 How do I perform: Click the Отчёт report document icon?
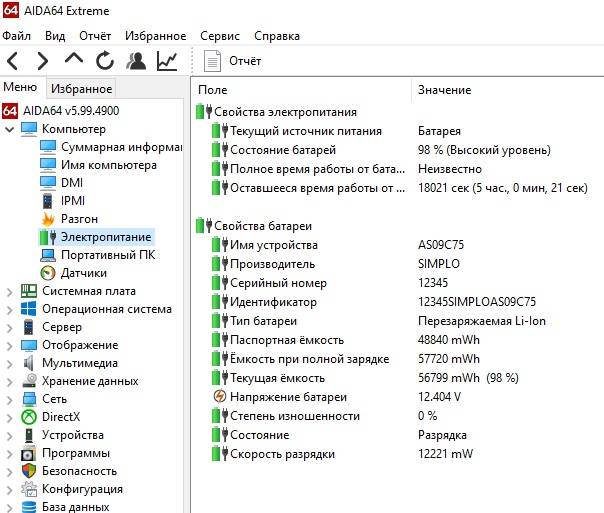pyautogui.click(x=212, y=61)
